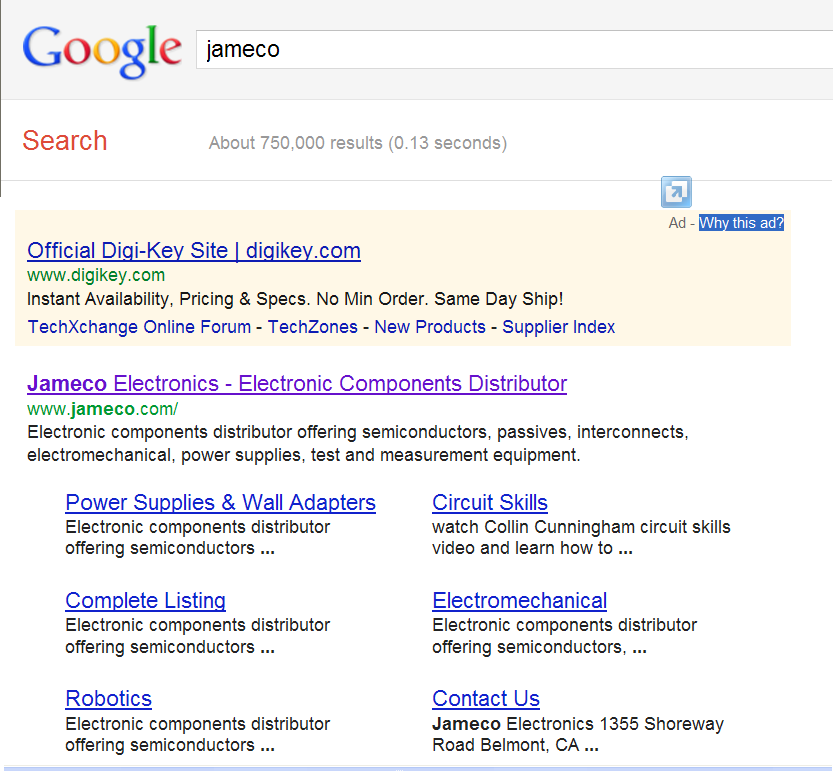Viewport: 833px width, 771px height.
Task: Open Supplier Index ad sitelink
Action: pyautogui.click(x=558, y=327)
